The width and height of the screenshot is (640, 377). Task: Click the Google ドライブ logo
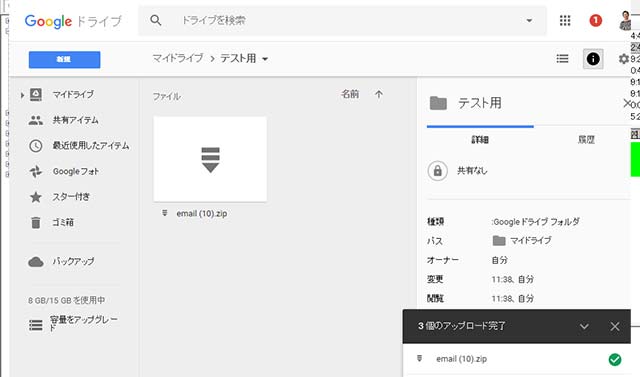73,21
